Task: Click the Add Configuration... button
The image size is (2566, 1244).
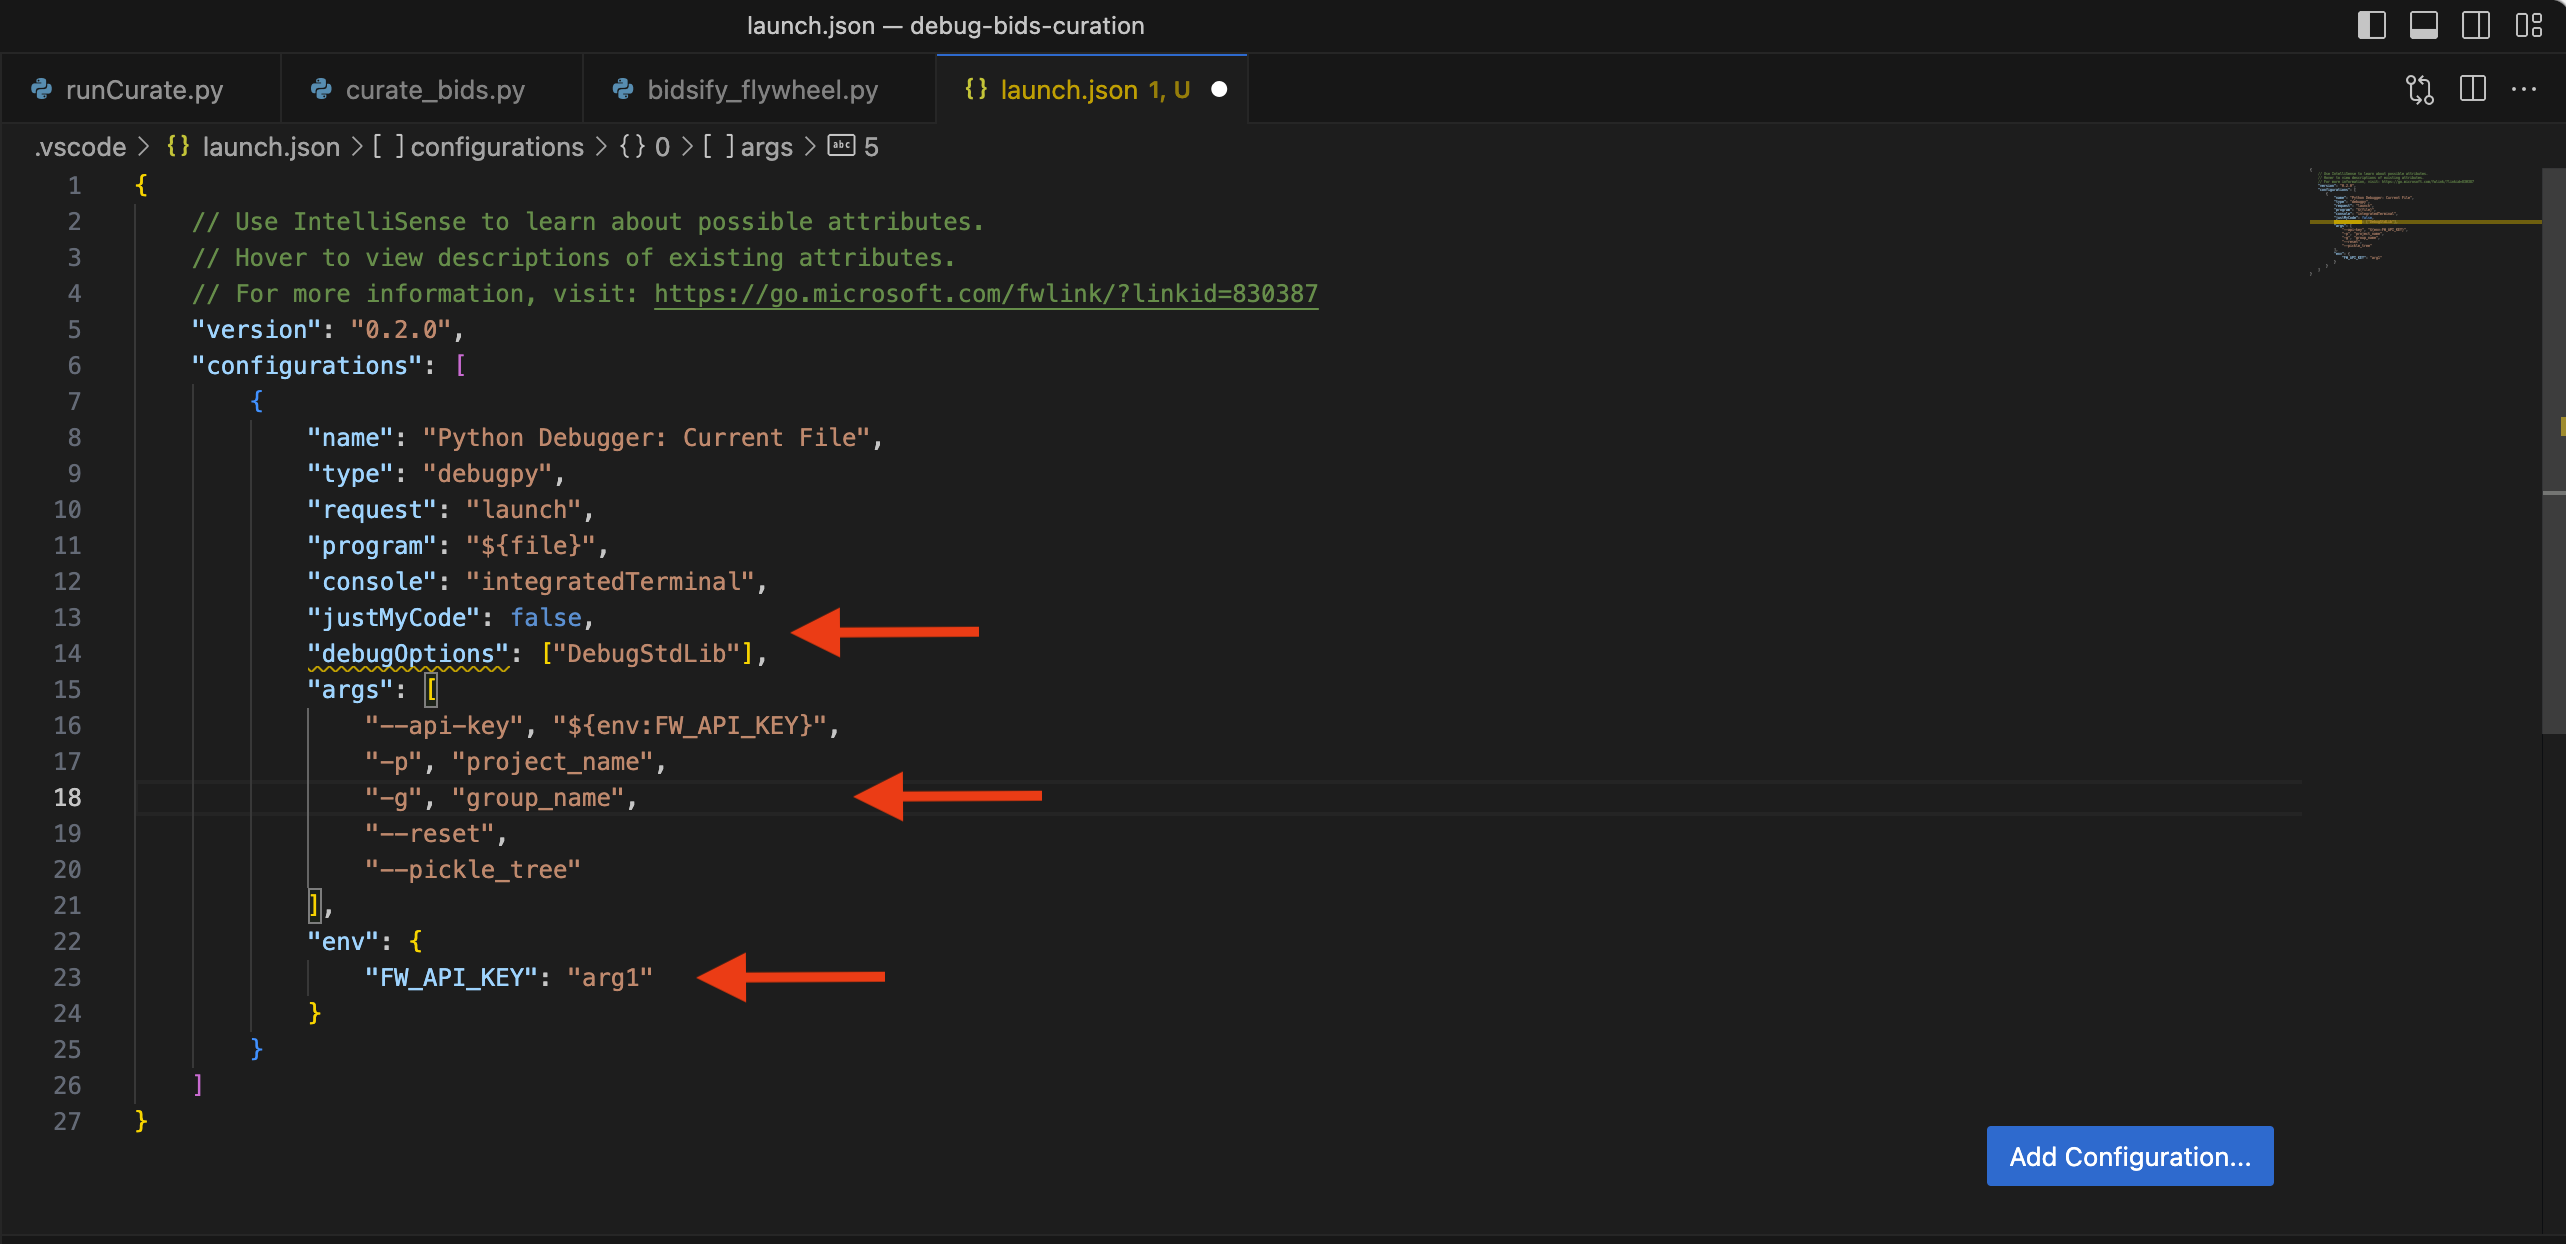Action: (2130, 1156)
